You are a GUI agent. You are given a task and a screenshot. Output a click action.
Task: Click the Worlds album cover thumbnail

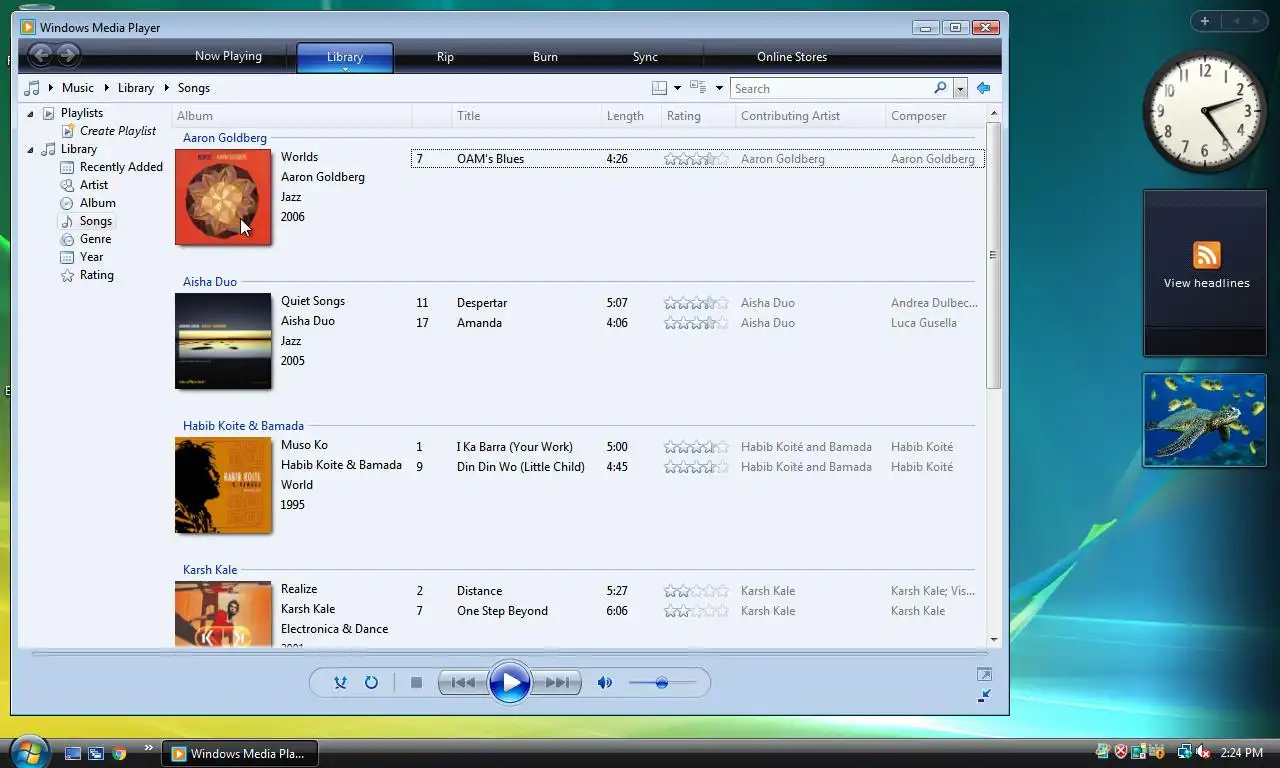click(223, 197)
